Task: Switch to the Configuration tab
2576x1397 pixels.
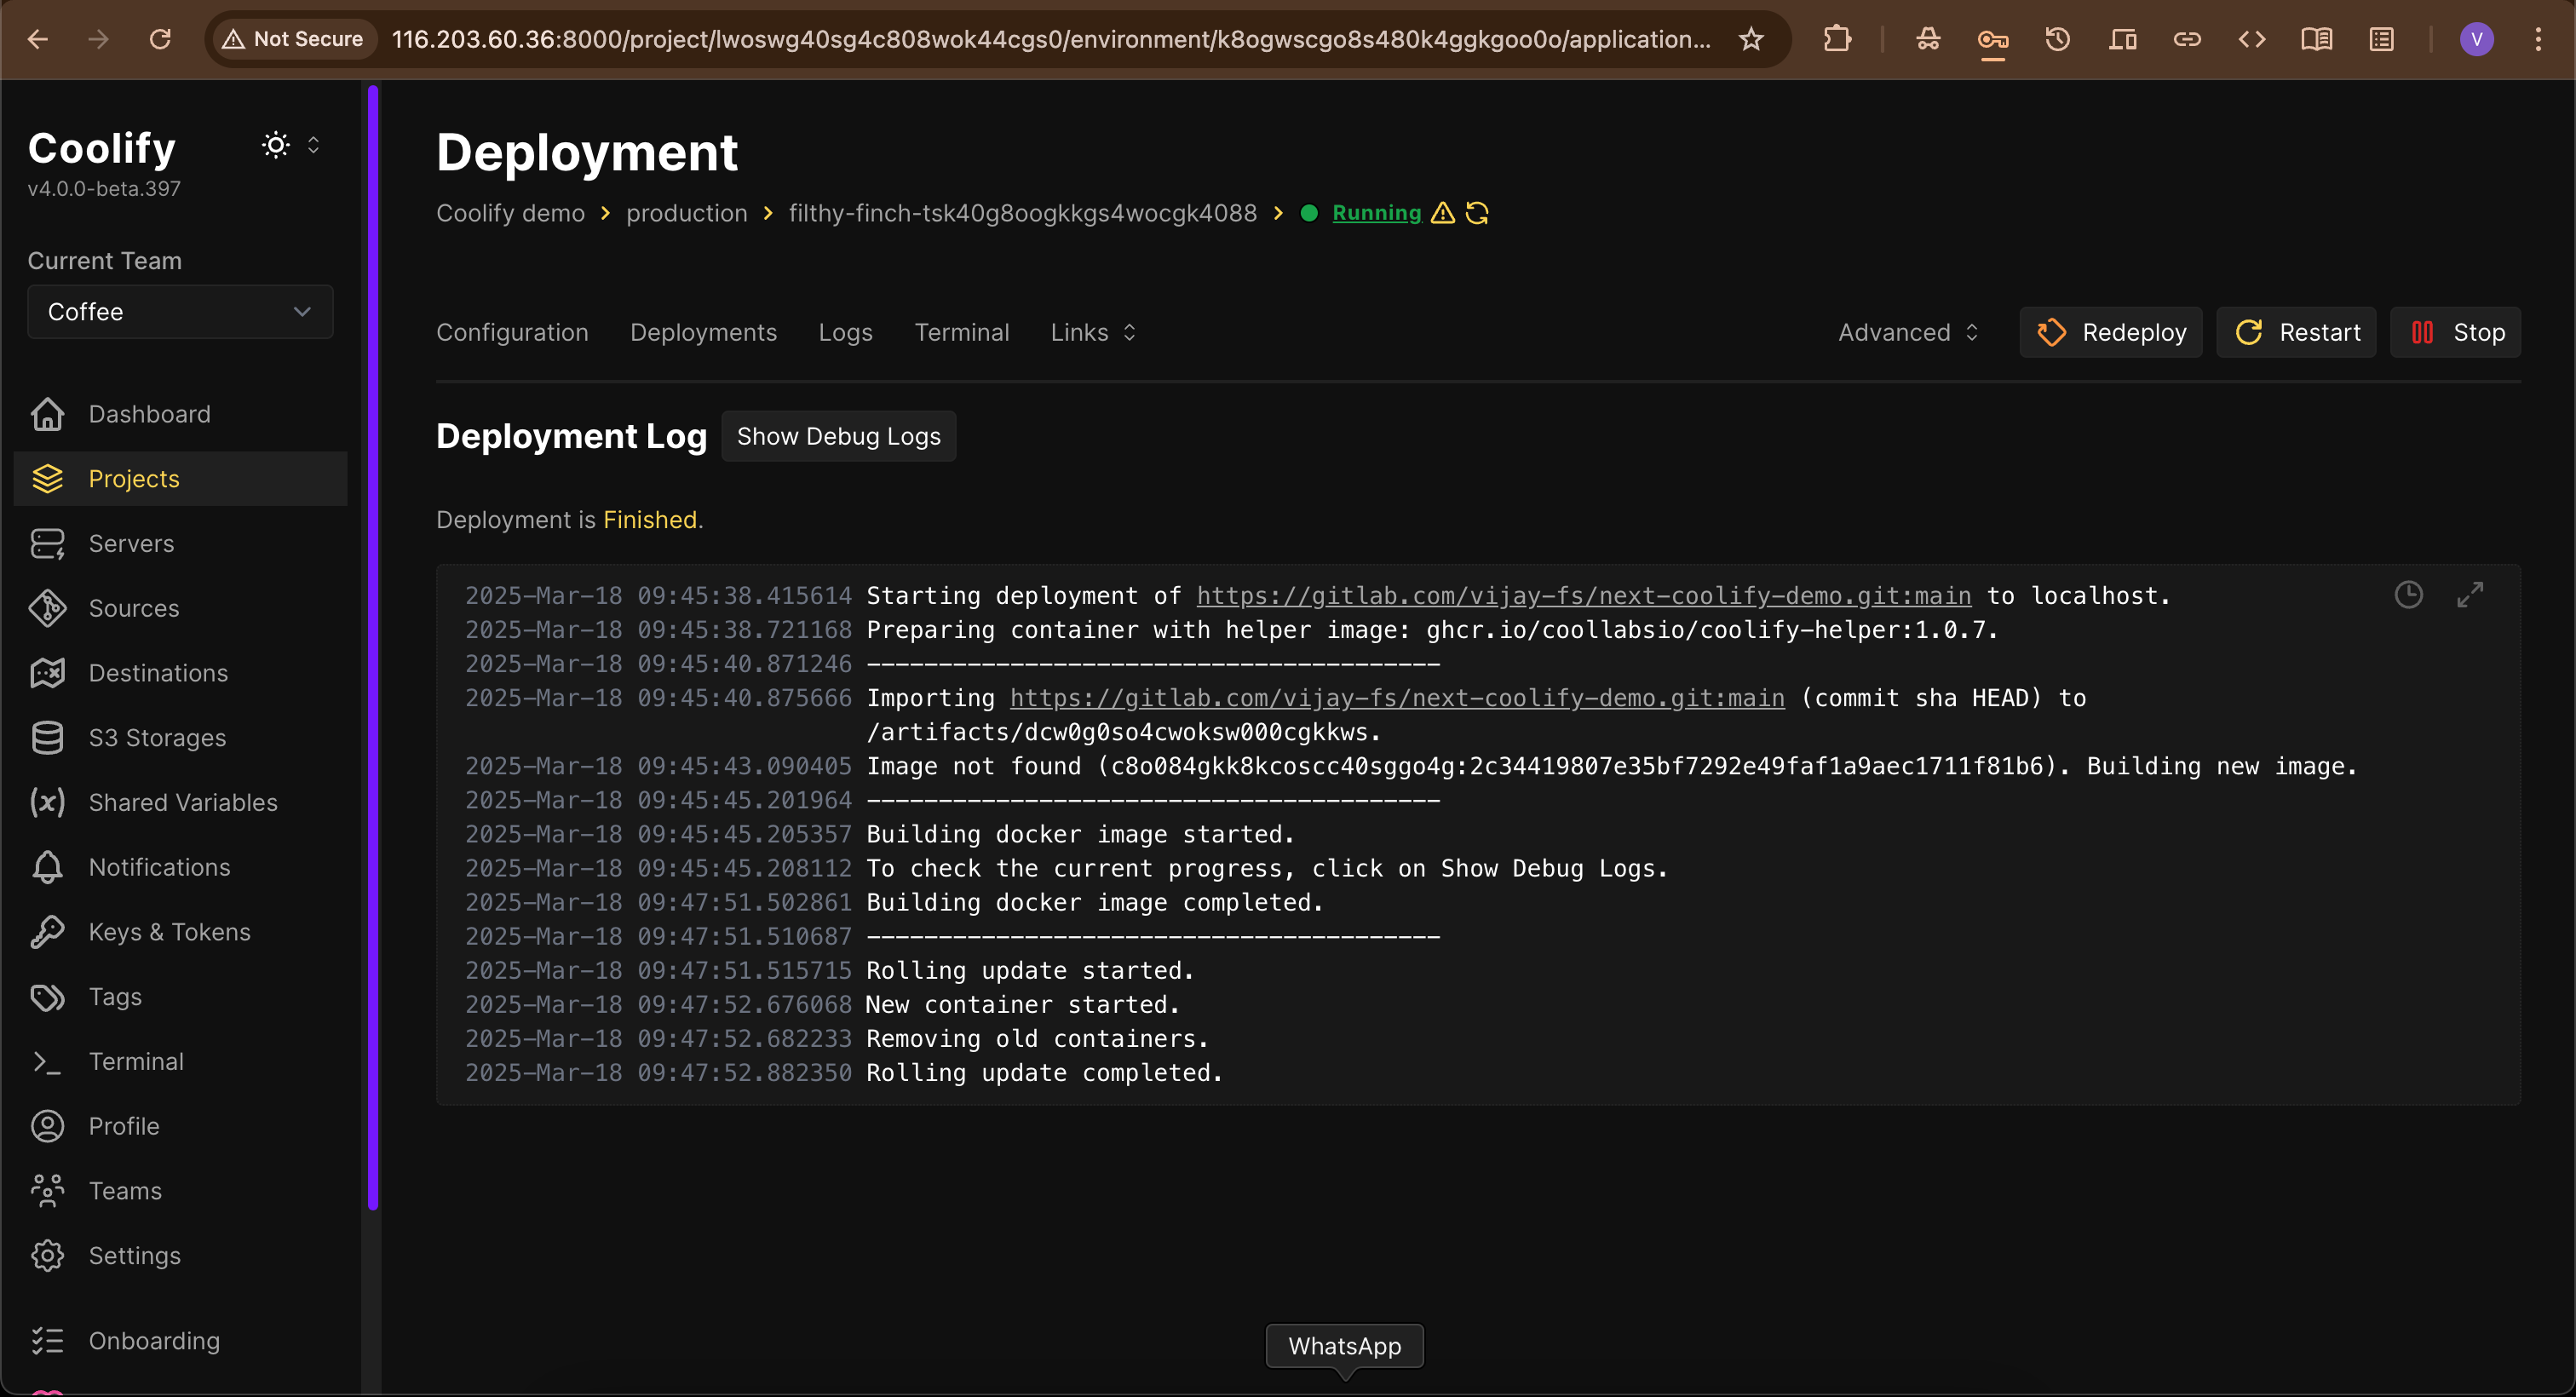Action: coord(512,332)
